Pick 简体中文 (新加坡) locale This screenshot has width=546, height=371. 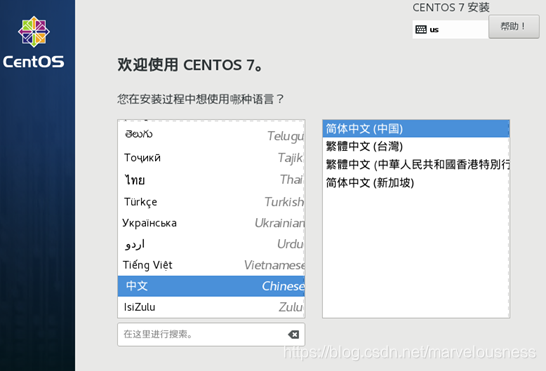416,183
